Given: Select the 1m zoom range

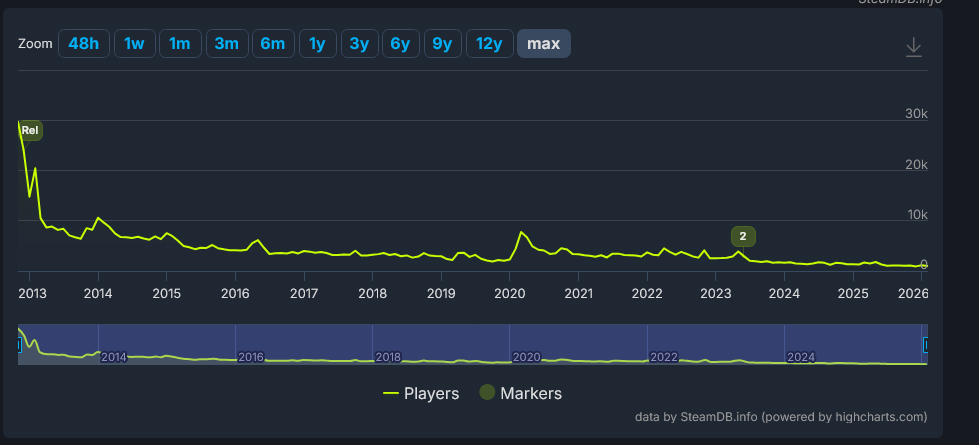Looking at the screenshot, I should click(x=180, y=44).
